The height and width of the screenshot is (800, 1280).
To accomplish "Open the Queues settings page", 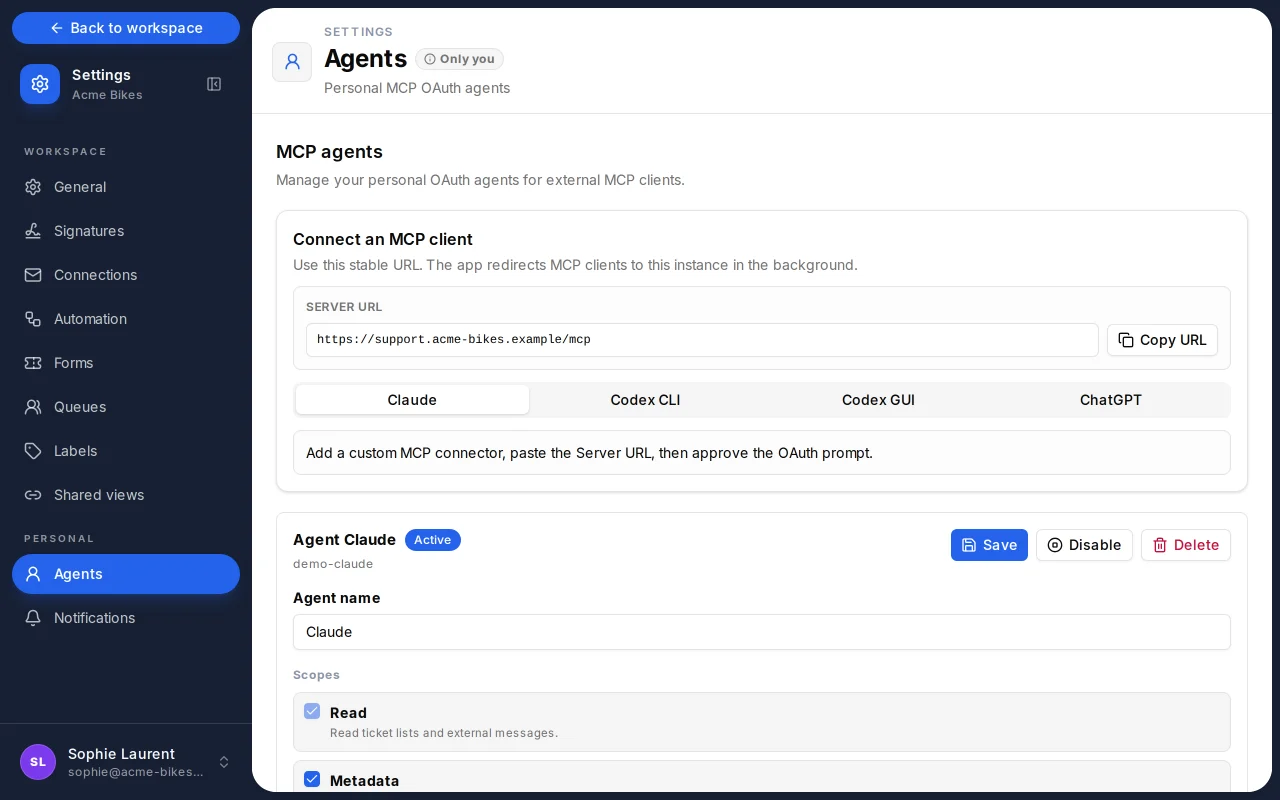I will (126, 407).
